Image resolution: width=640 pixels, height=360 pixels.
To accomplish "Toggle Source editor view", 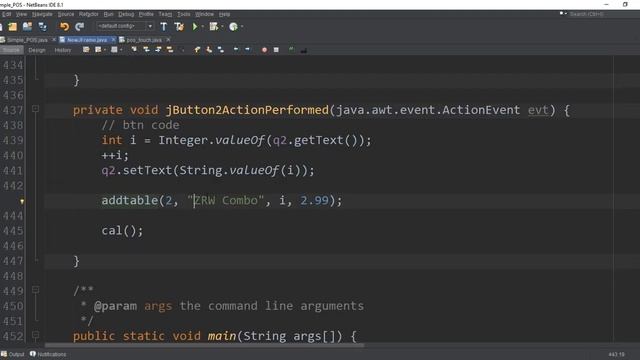I will (11, 50).
